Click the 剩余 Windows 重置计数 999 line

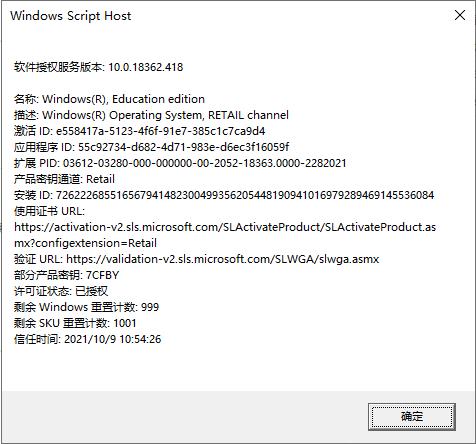tap(86, 307)
